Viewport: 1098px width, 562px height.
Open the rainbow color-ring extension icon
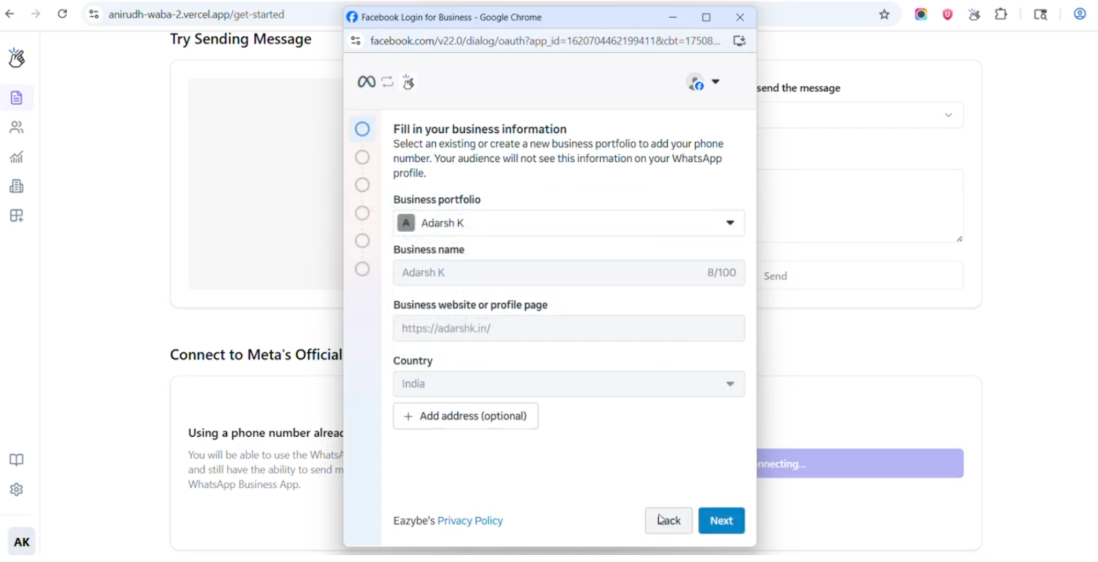[x=921, y=14]
